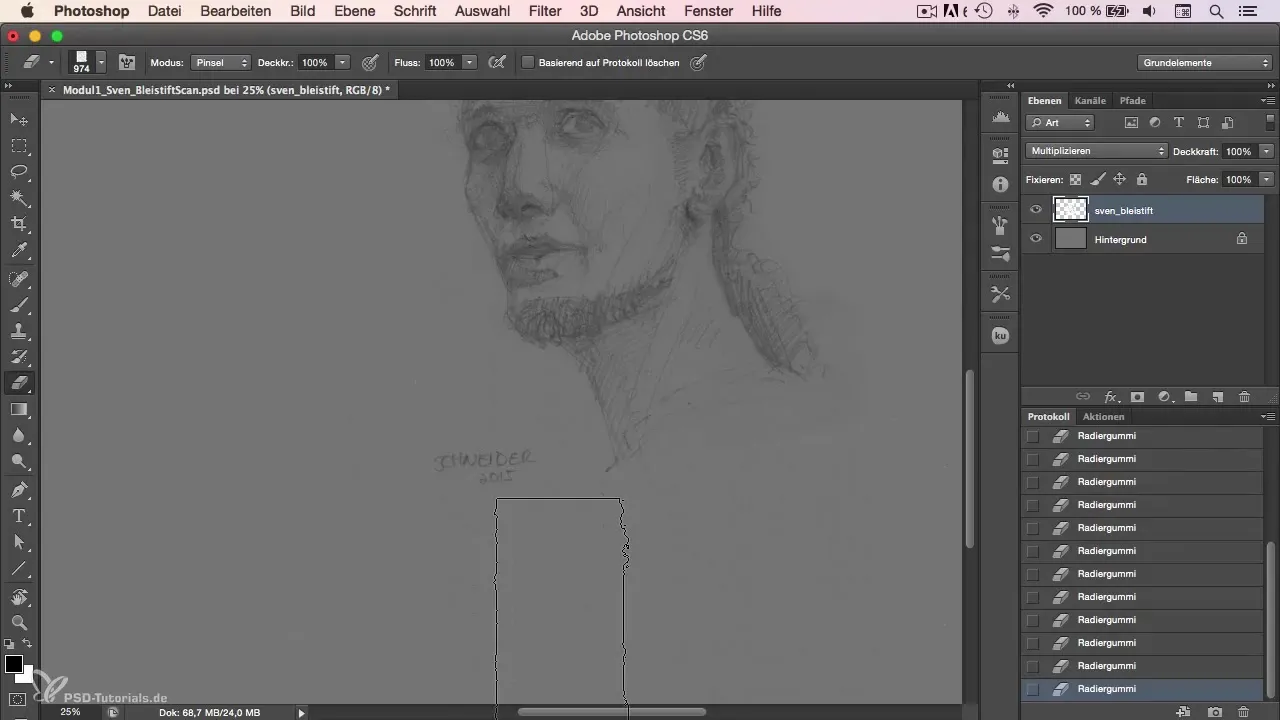Open layer effects fx menu
1280x720 pixels.
pyautogui.click(x=1111, y=397)
